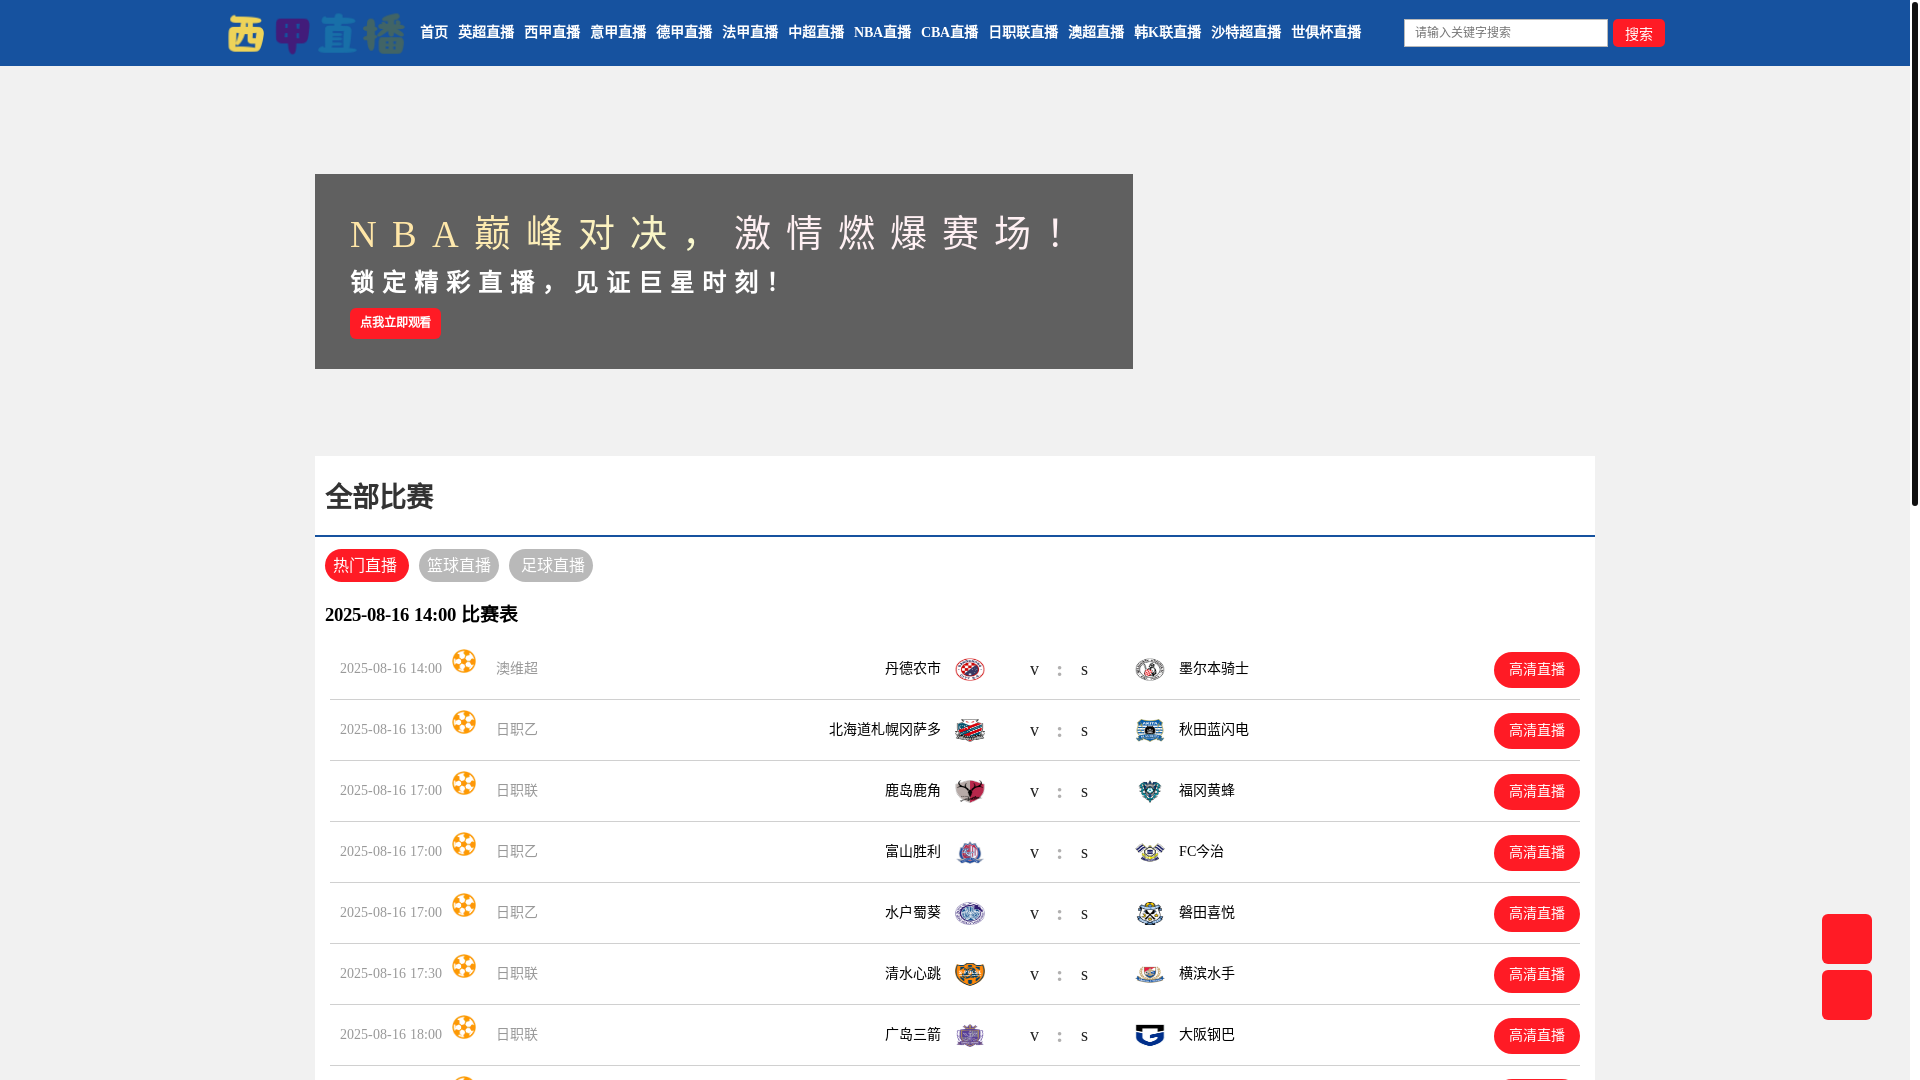Click 墨尔本骑士 team name
The height and width of the screenshot is (1080, 1920).
tap(1214, 668)
